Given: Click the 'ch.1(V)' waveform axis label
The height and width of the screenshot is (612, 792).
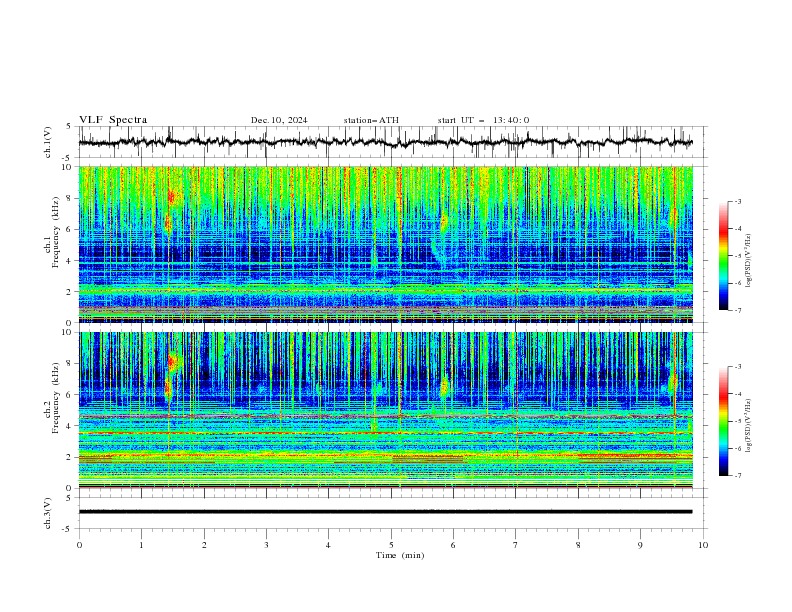Looking at the screenshot, I should click(48, 142).
